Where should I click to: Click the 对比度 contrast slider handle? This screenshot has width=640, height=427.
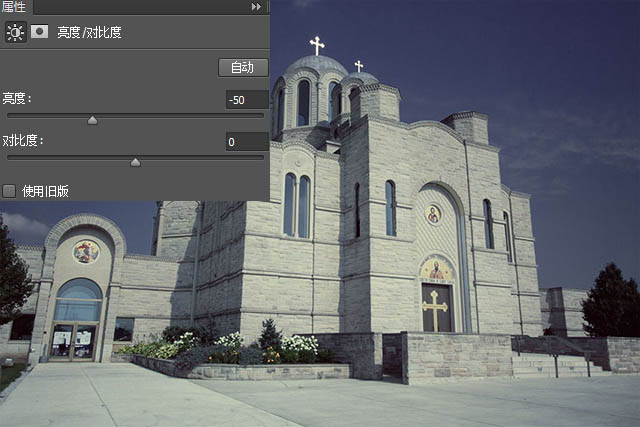(x=136, y=162)
